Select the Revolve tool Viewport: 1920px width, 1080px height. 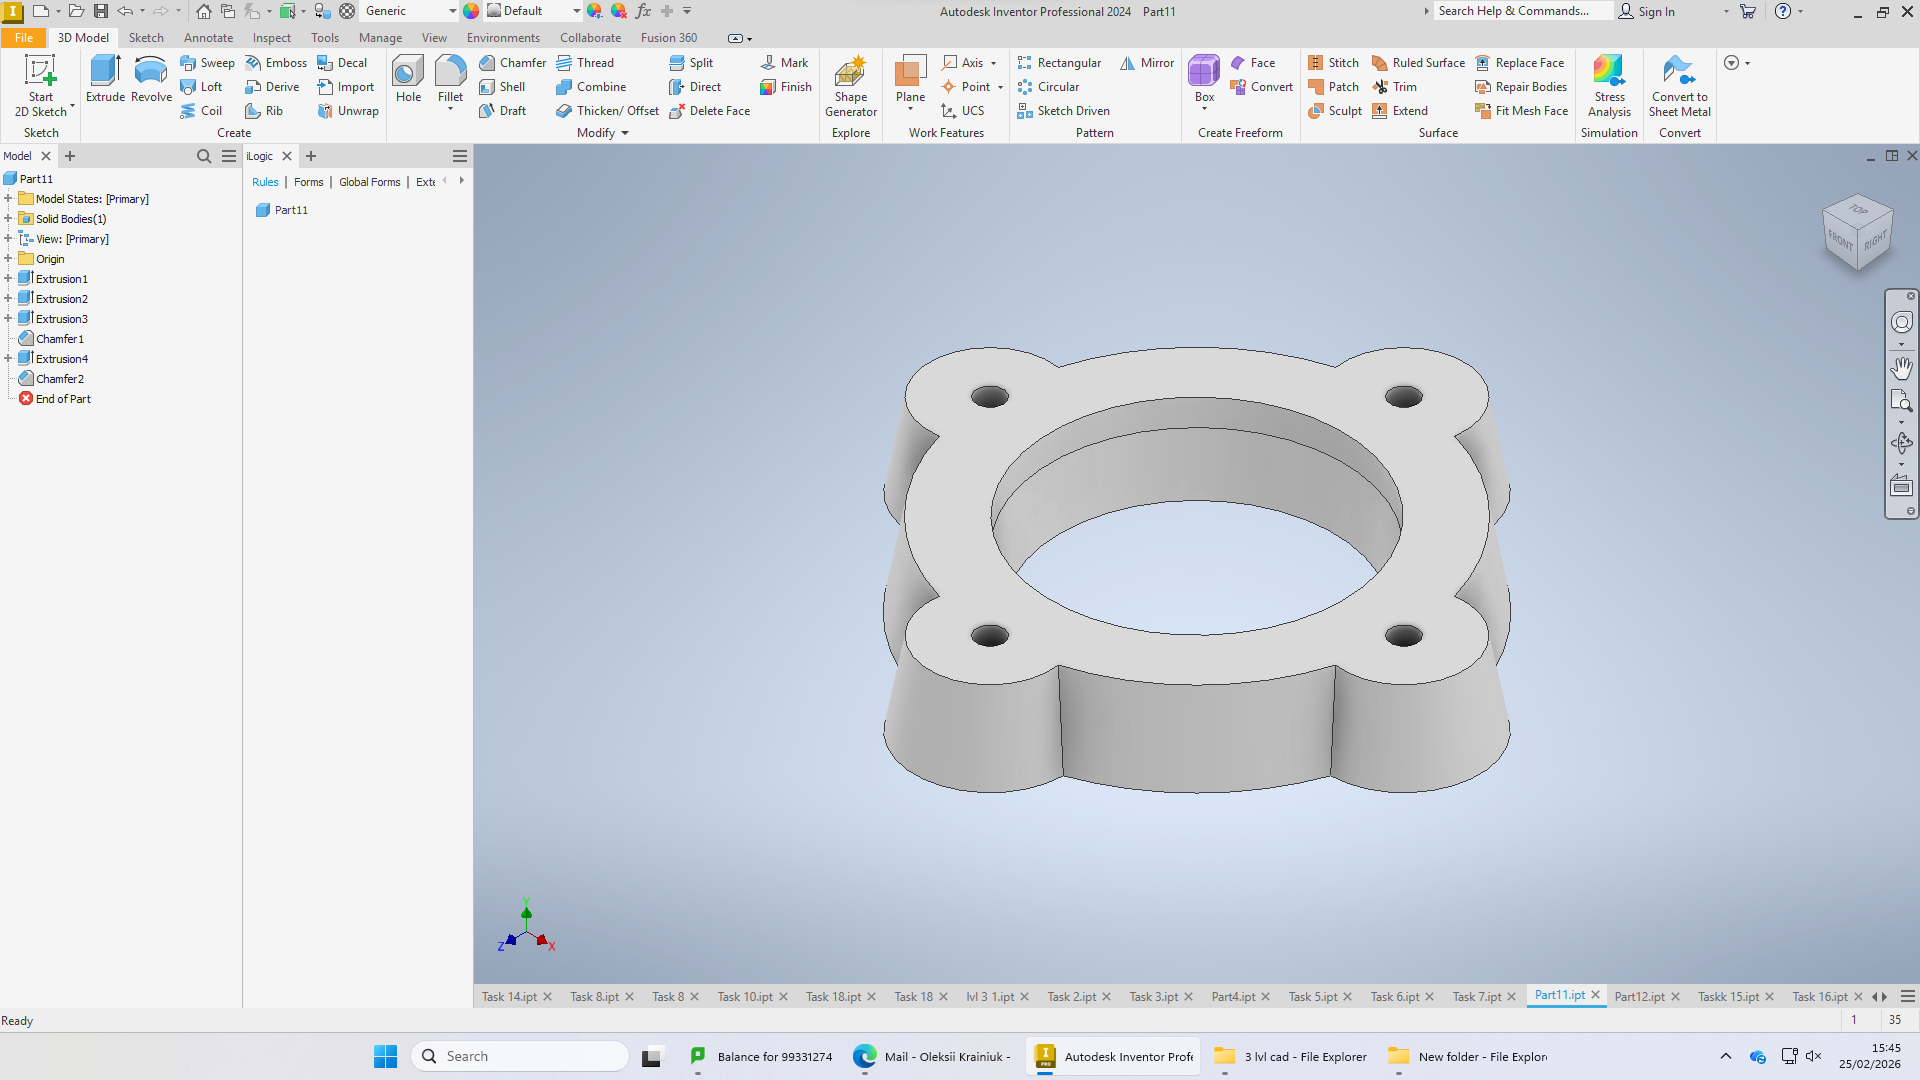point(151,79)
